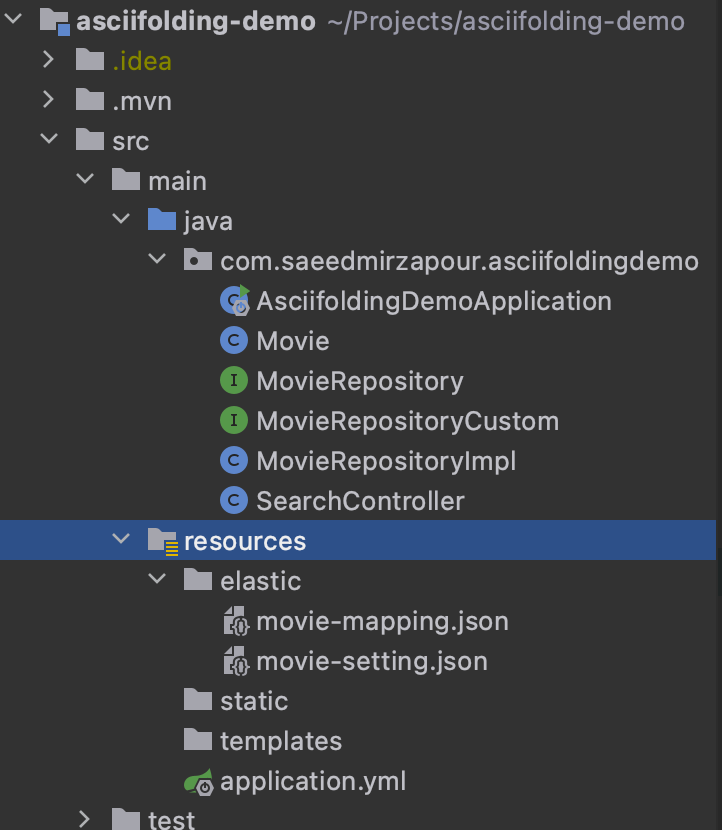Collapse the asciifolding-demo project root
722x830 pixels.
click(12, 19)
